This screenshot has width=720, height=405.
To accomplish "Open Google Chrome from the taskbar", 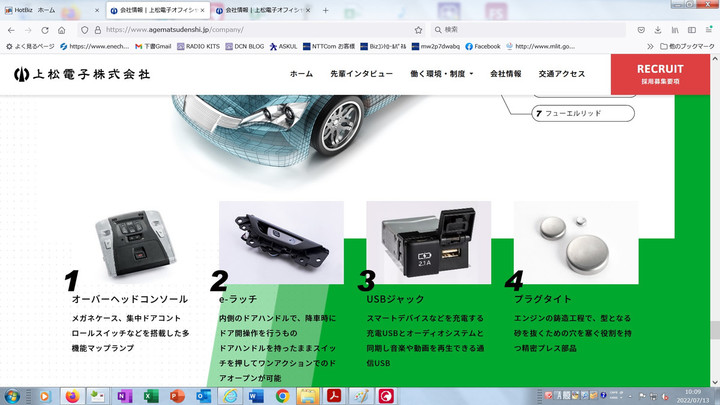I will [282, 396].
